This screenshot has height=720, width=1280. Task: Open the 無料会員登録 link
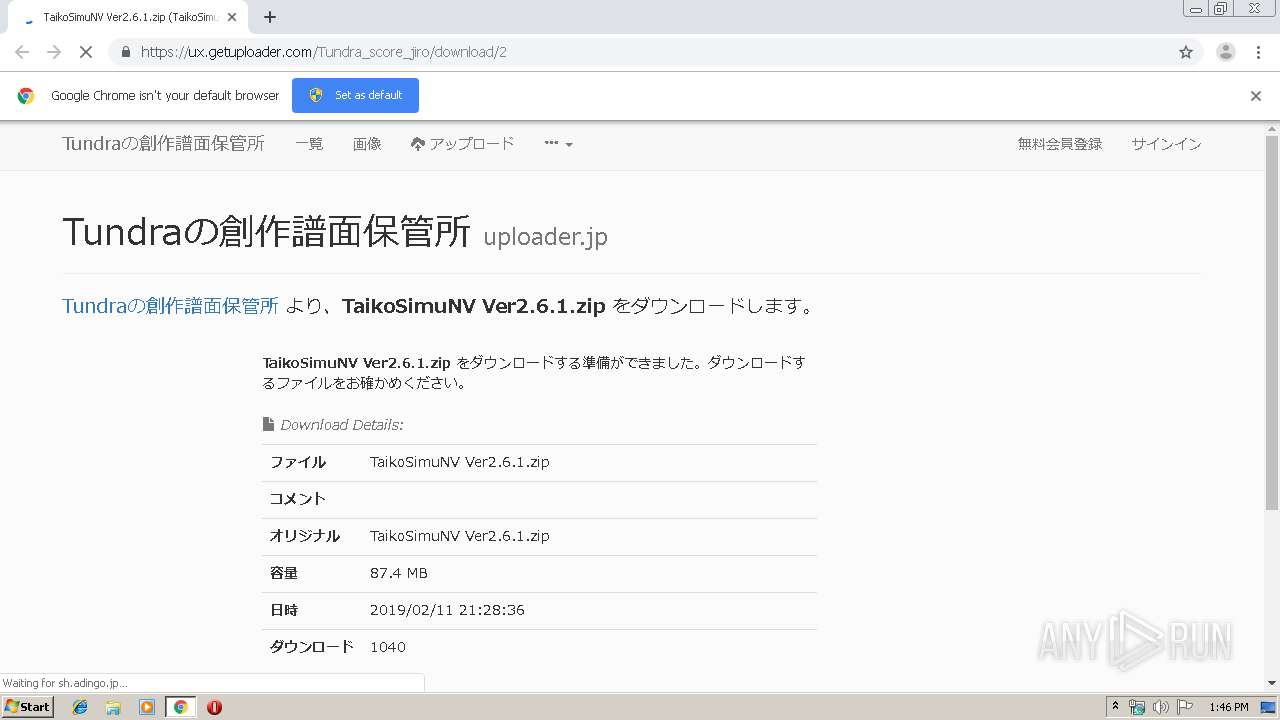point(1060,144)
